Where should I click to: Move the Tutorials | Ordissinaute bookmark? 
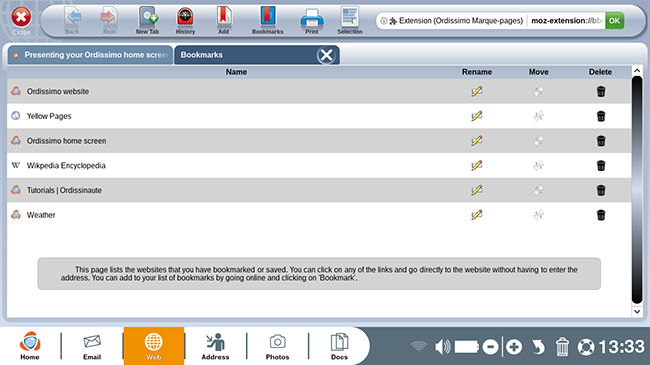click(538, 190)
